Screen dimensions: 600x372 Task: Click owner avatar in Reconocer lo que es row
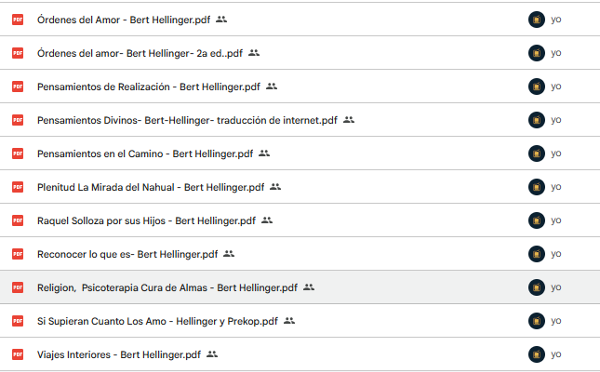click(x=536, y=254)
